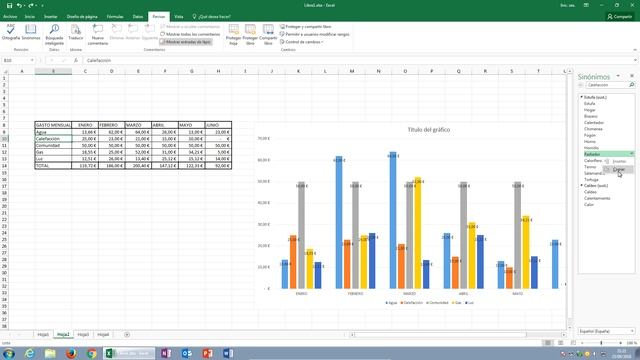This screenshot has width=640, height=360.
Task: Add a Nuevo comentario
Action: point(98,34)
